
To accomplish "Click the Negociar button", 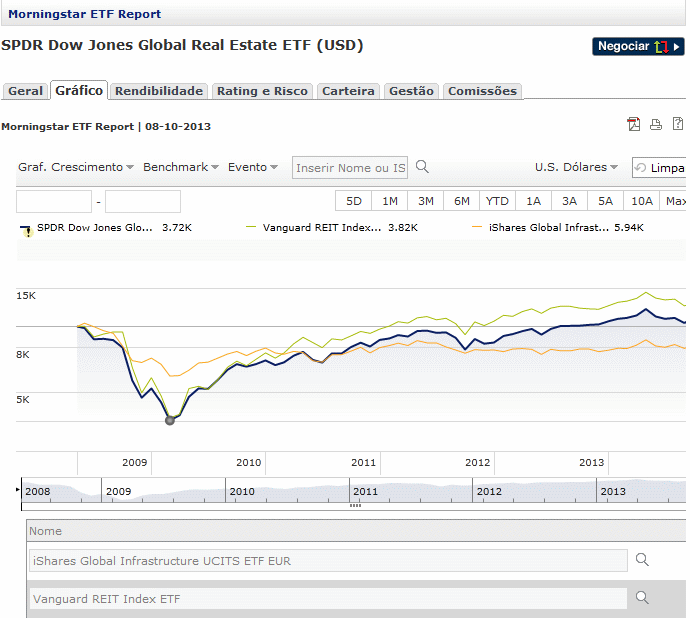I will coord(638,46).
